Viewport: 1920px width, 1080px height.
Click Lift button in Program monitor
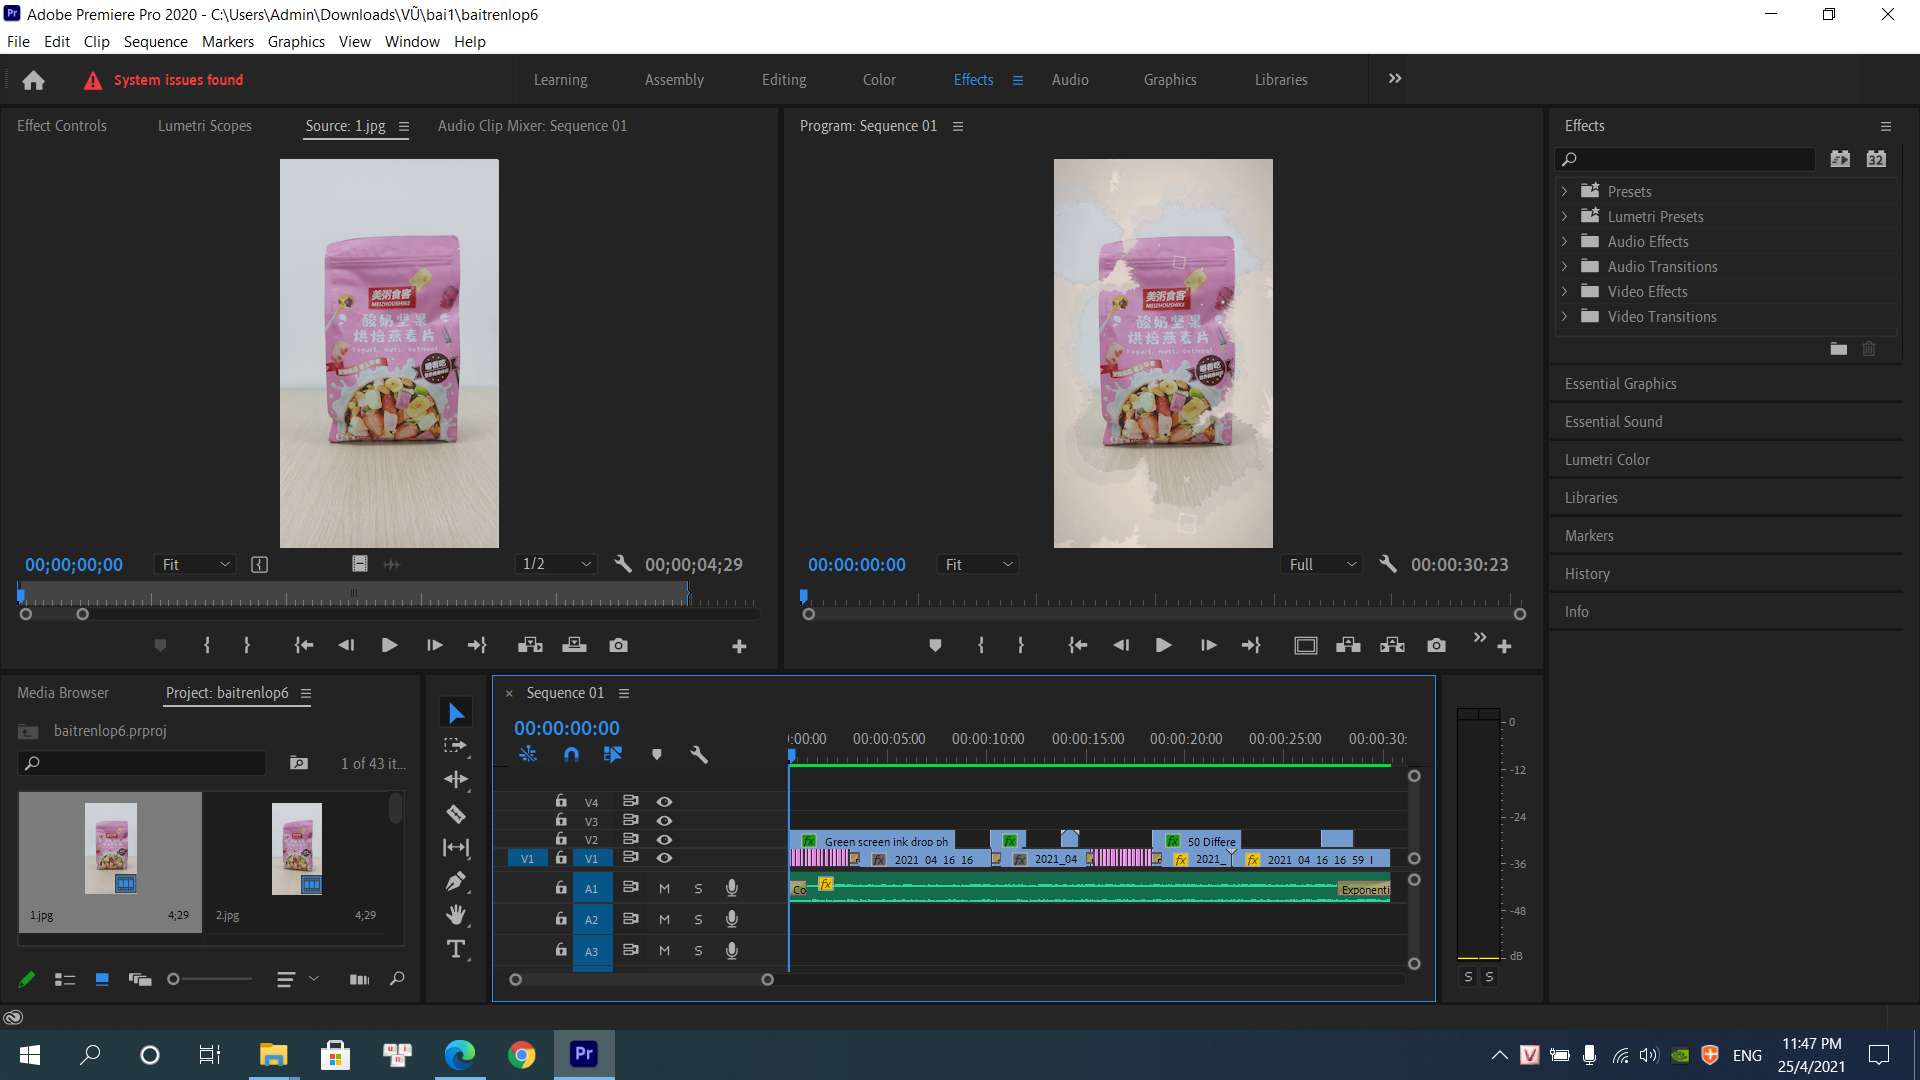point(1348,646)
